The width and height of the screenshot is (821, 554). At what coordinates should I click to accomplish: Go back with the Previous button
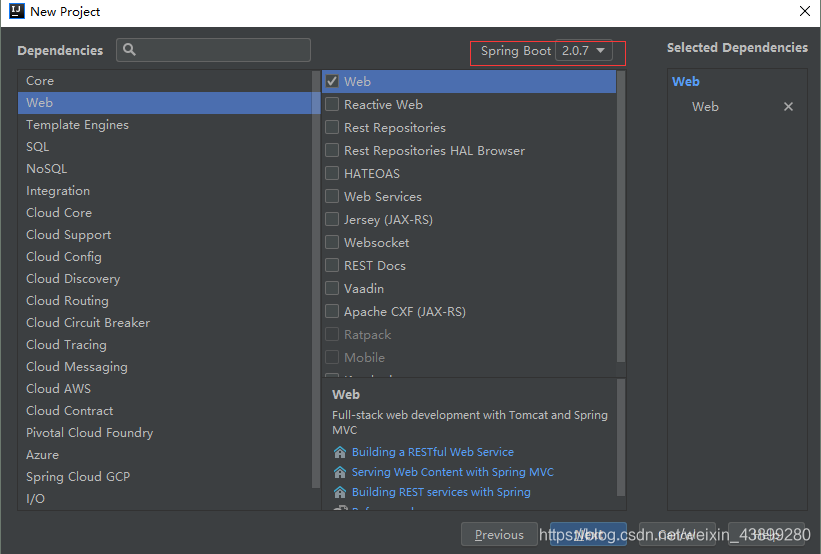[499, 534]
